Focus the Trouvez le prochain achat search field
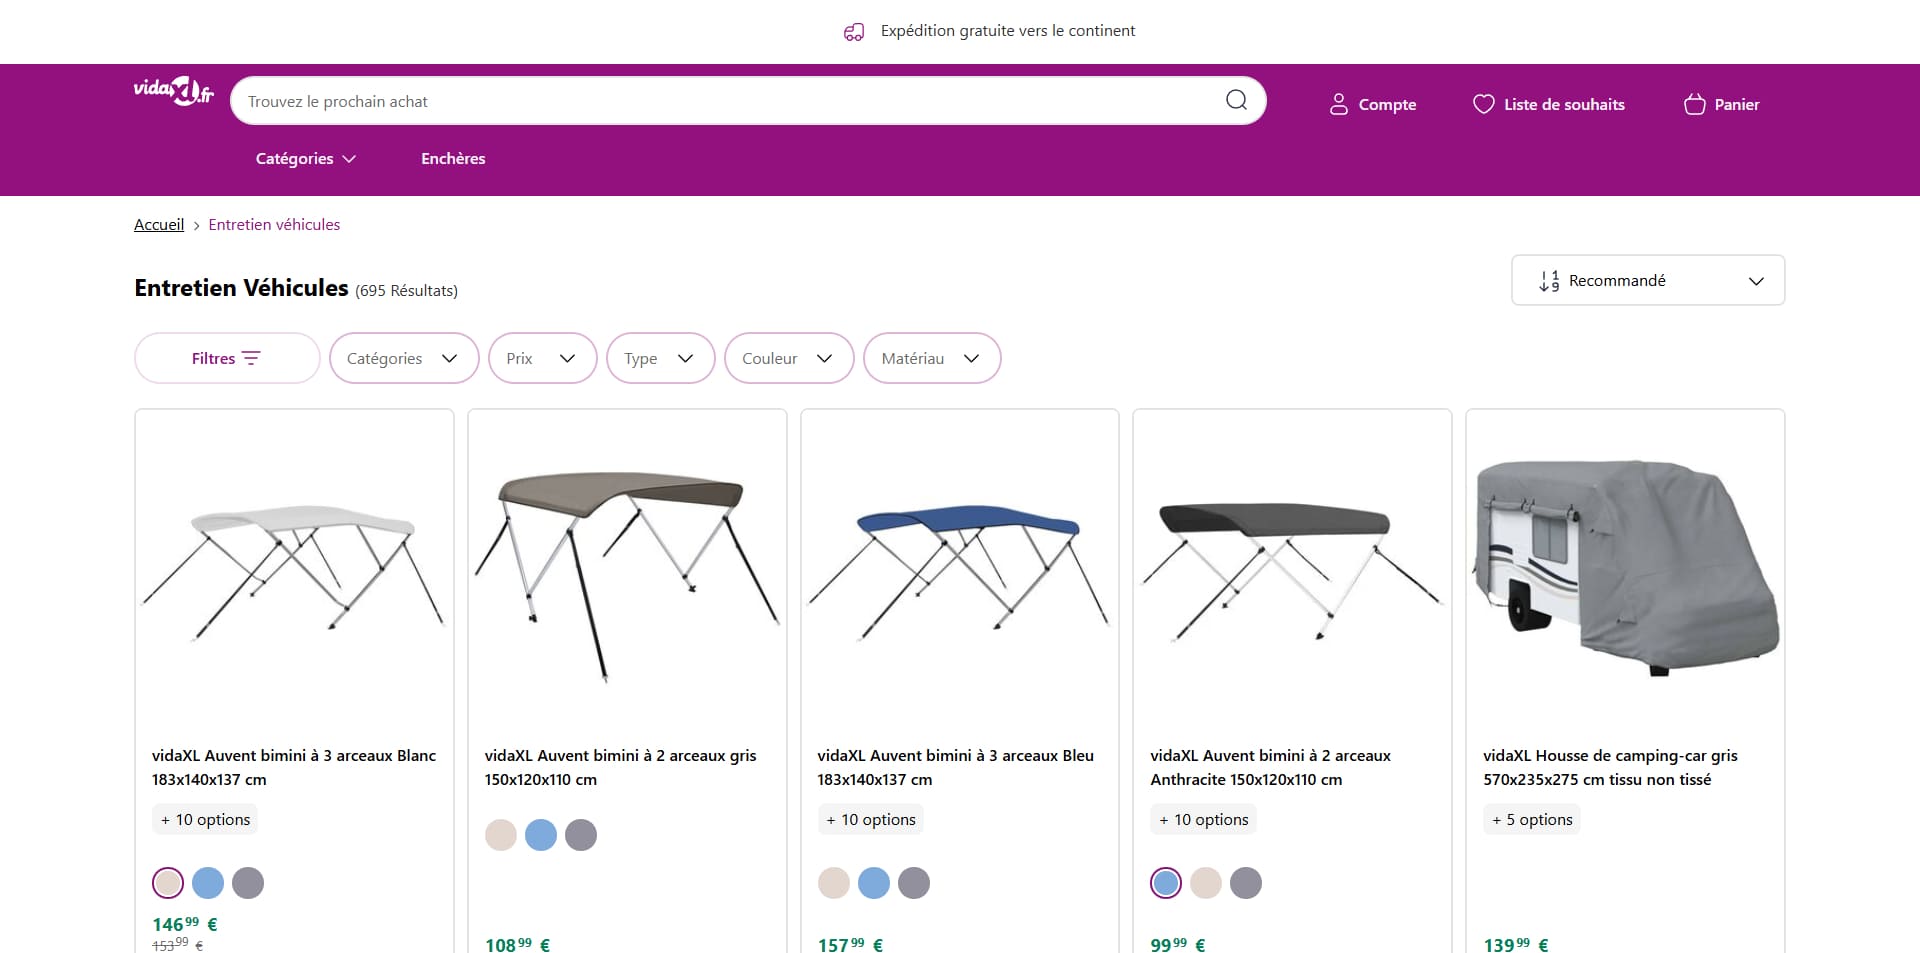This screenshot has width=1920, height=953. click(730, 101)
